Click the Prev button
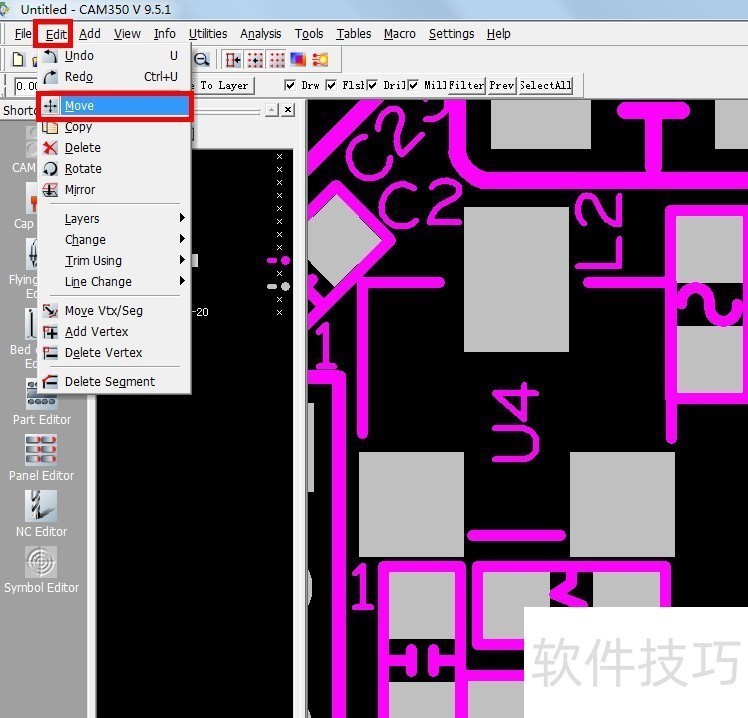Viewport: 748px width, 718px height. point(502,85)
